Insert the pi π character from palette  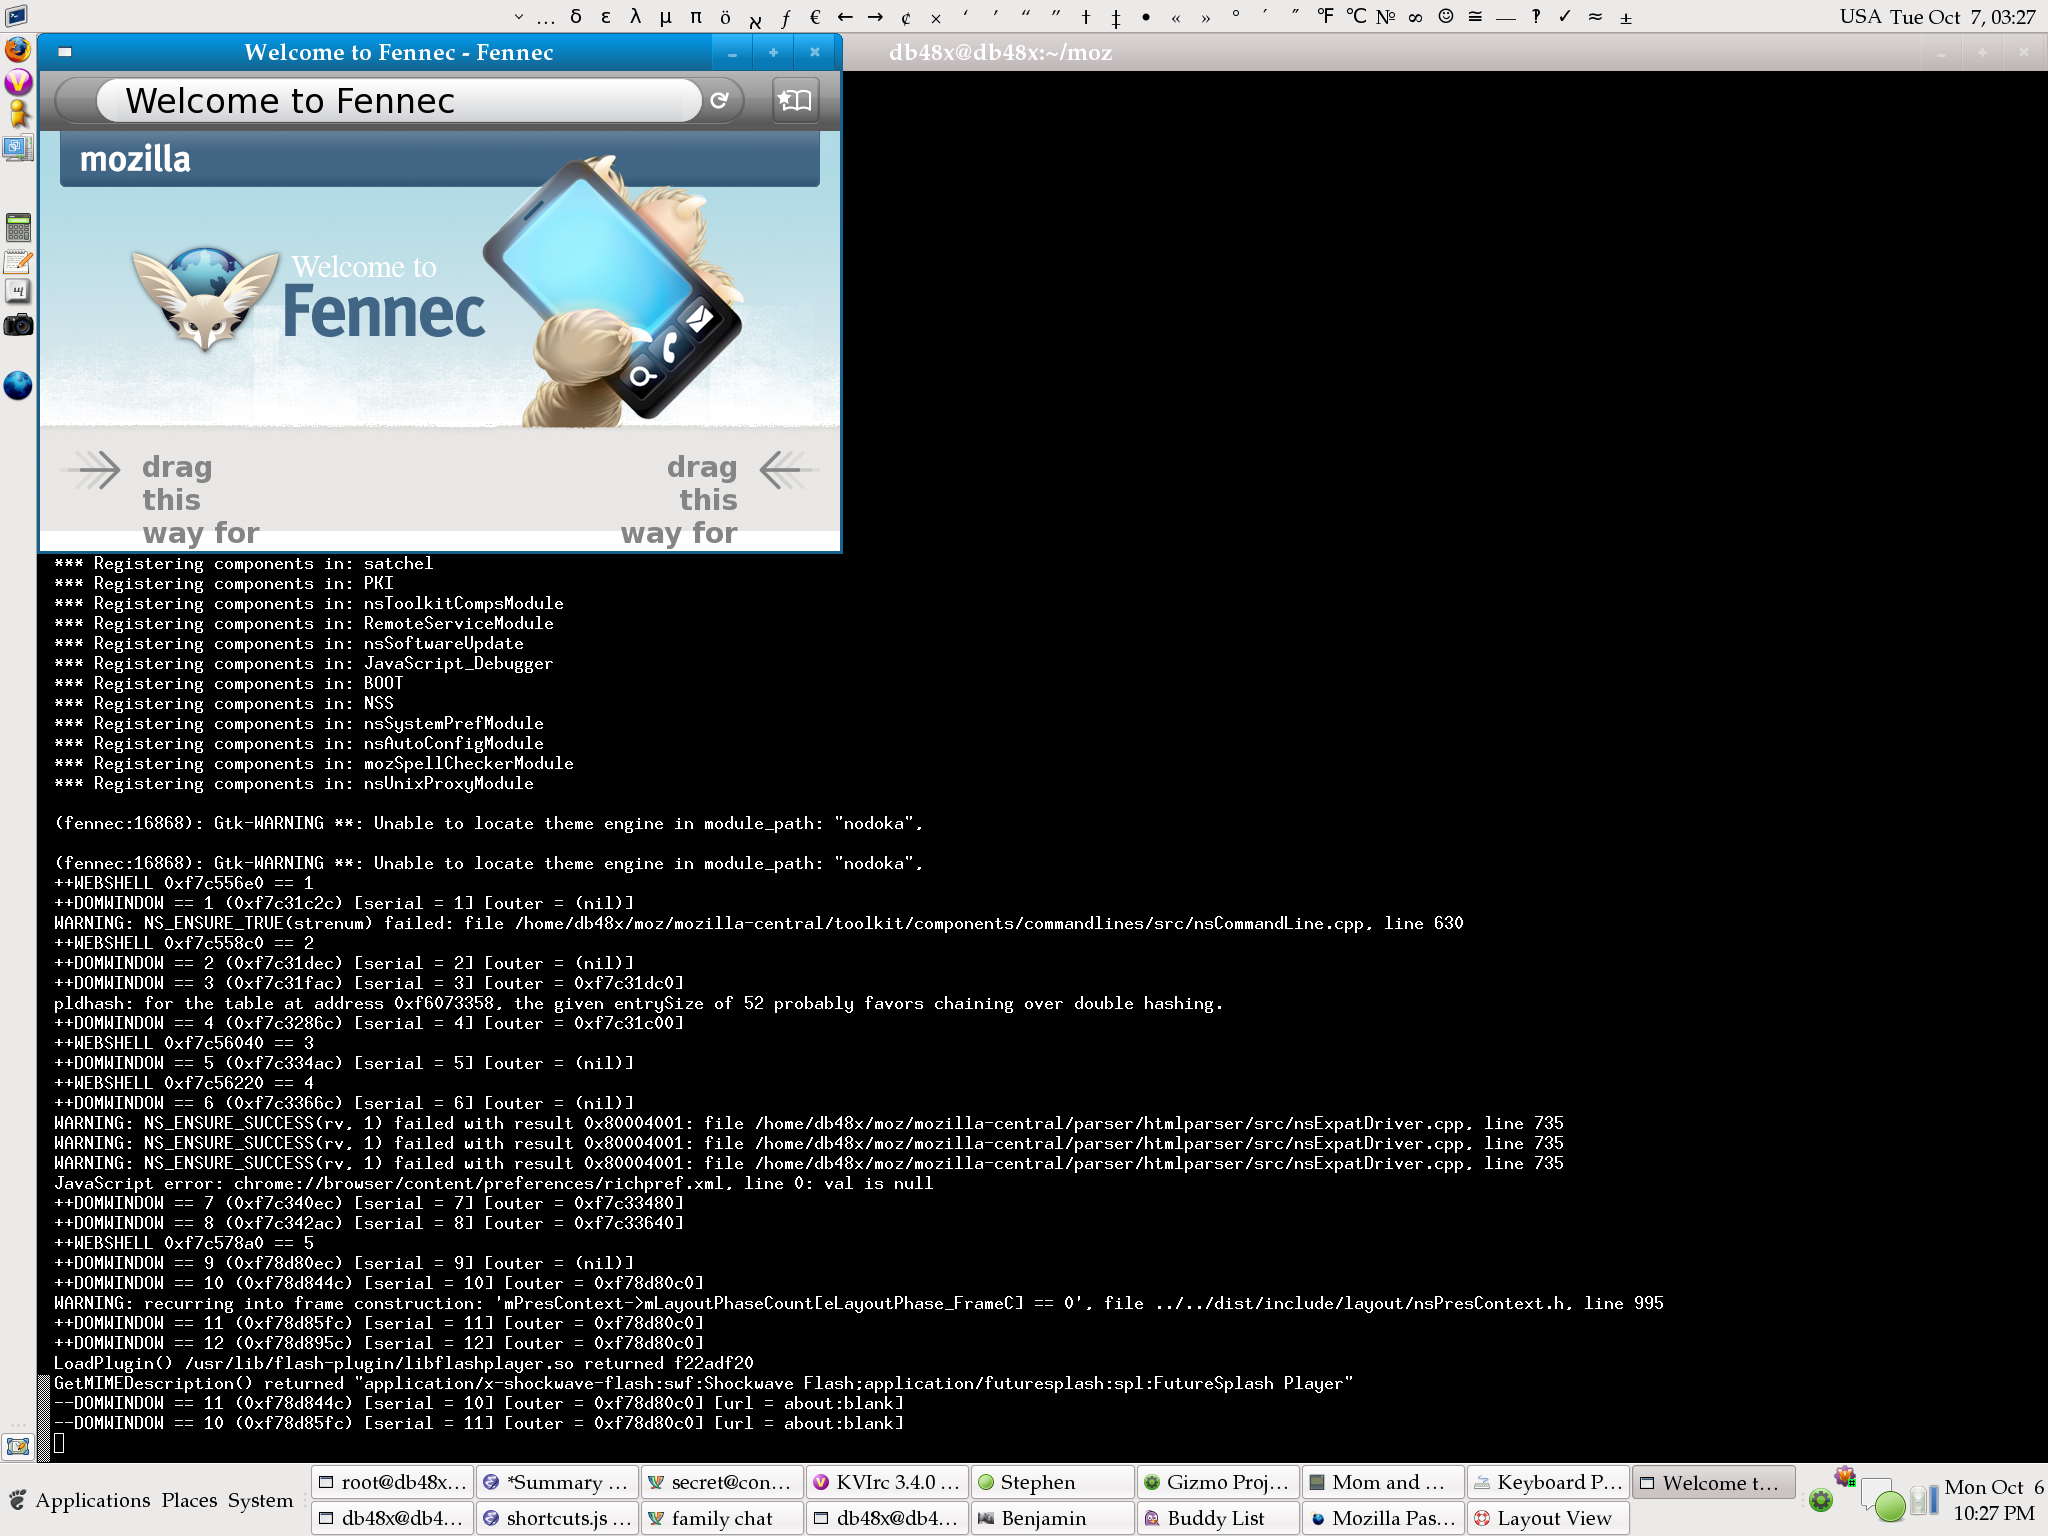pos(696,17)
